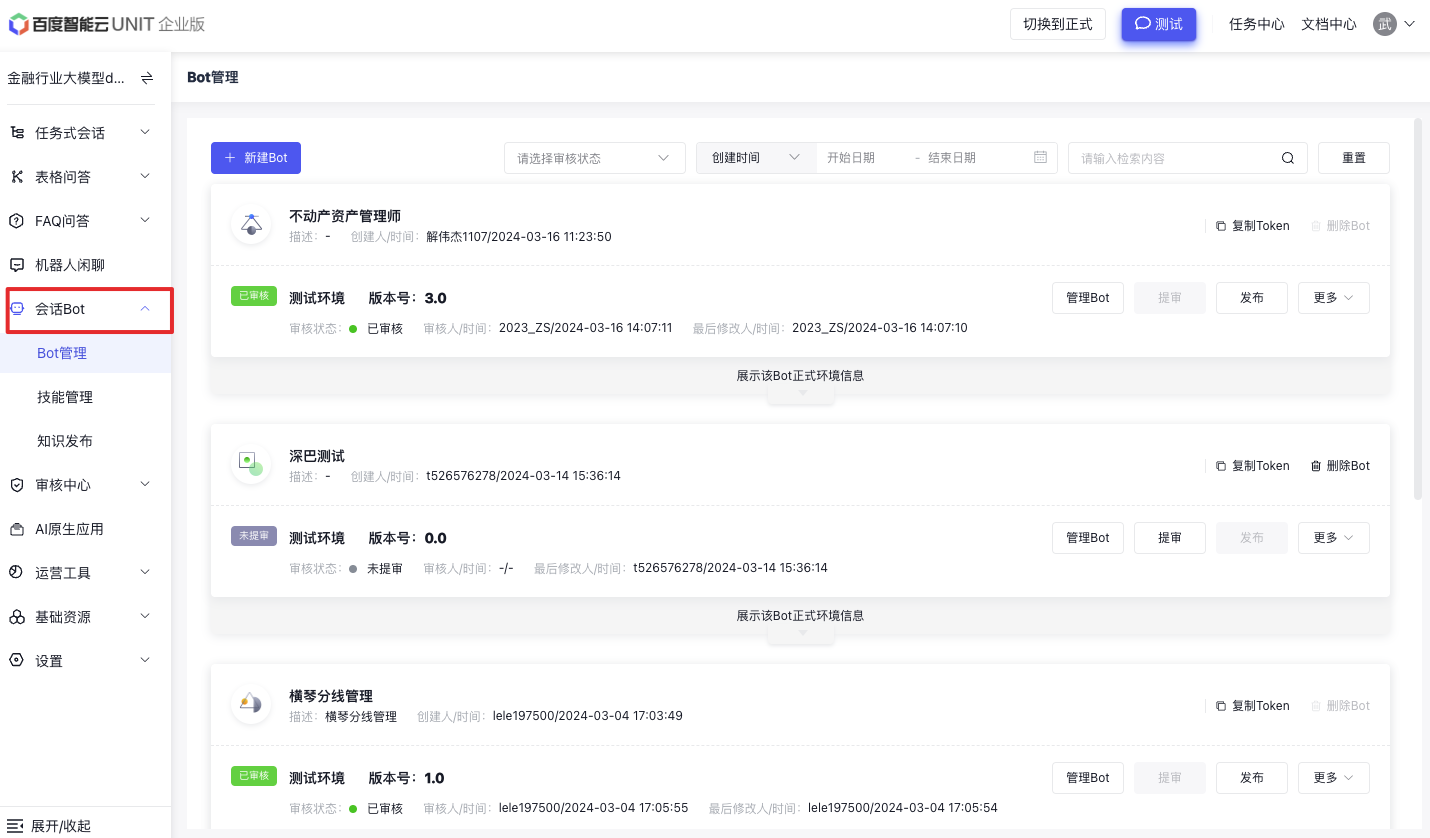Click the 设置 hexagon icon
1430x838 pixels.
click(x=17, y=661)
